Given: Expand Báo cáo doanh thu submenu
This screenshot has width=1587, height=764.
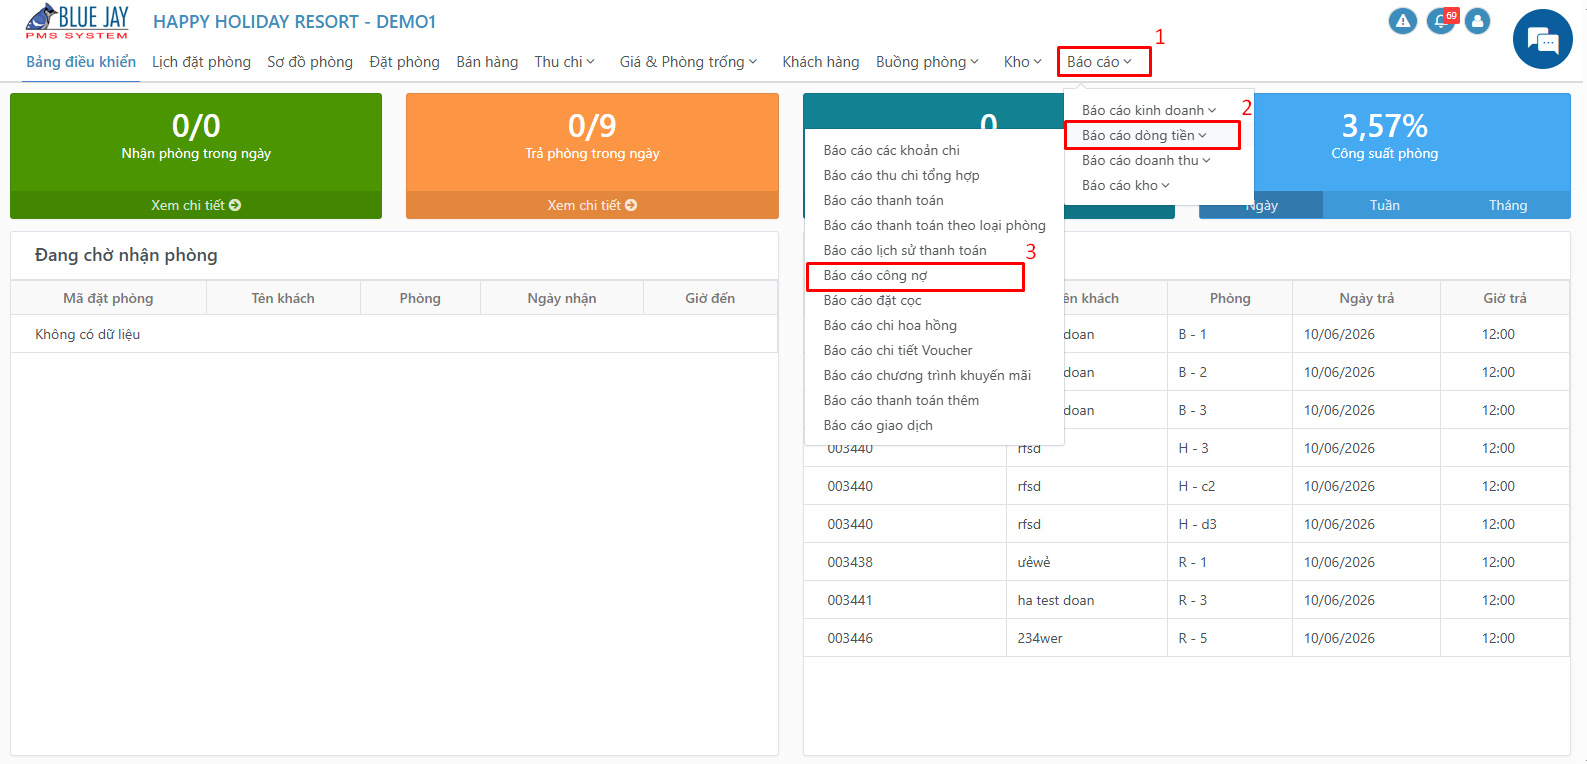Looking at the screenshot, I should [x=1146, y=160].
